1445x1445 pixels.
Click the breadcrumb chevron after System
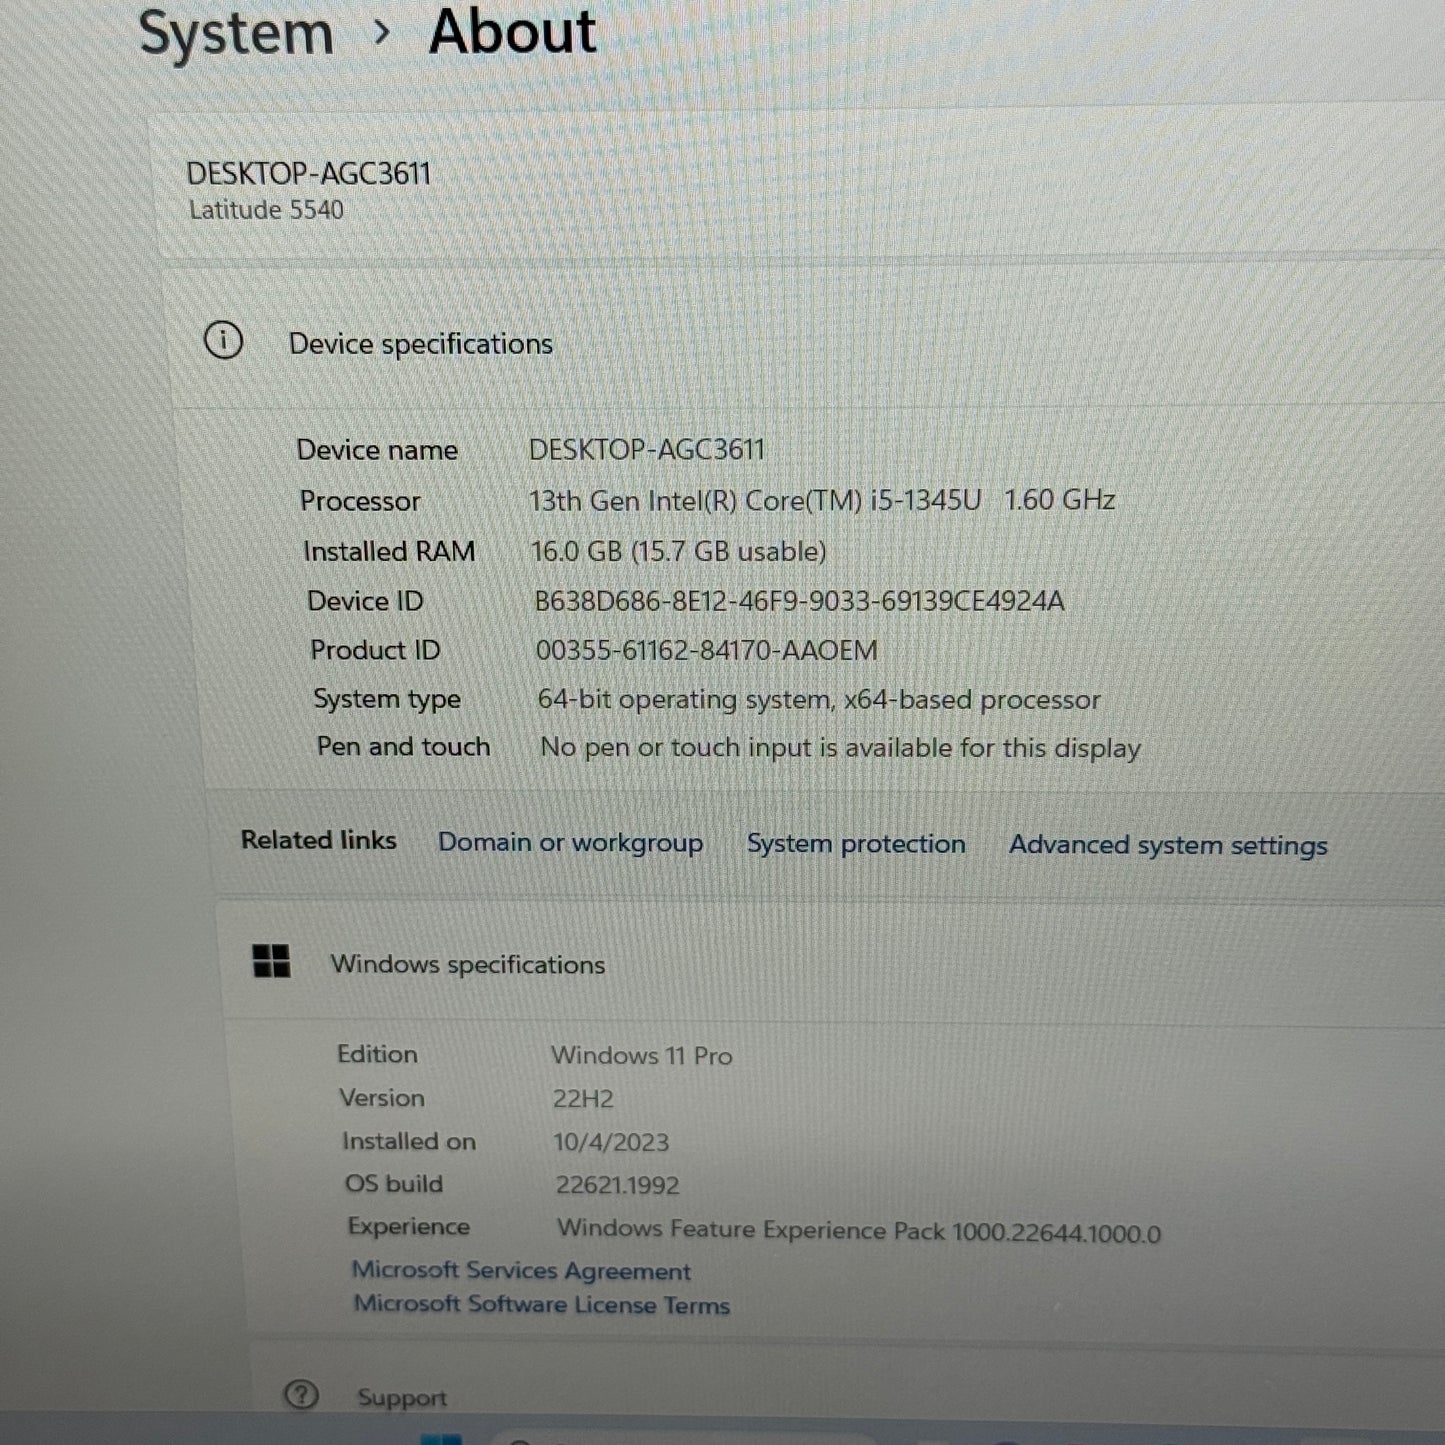[x=381, y=33]
